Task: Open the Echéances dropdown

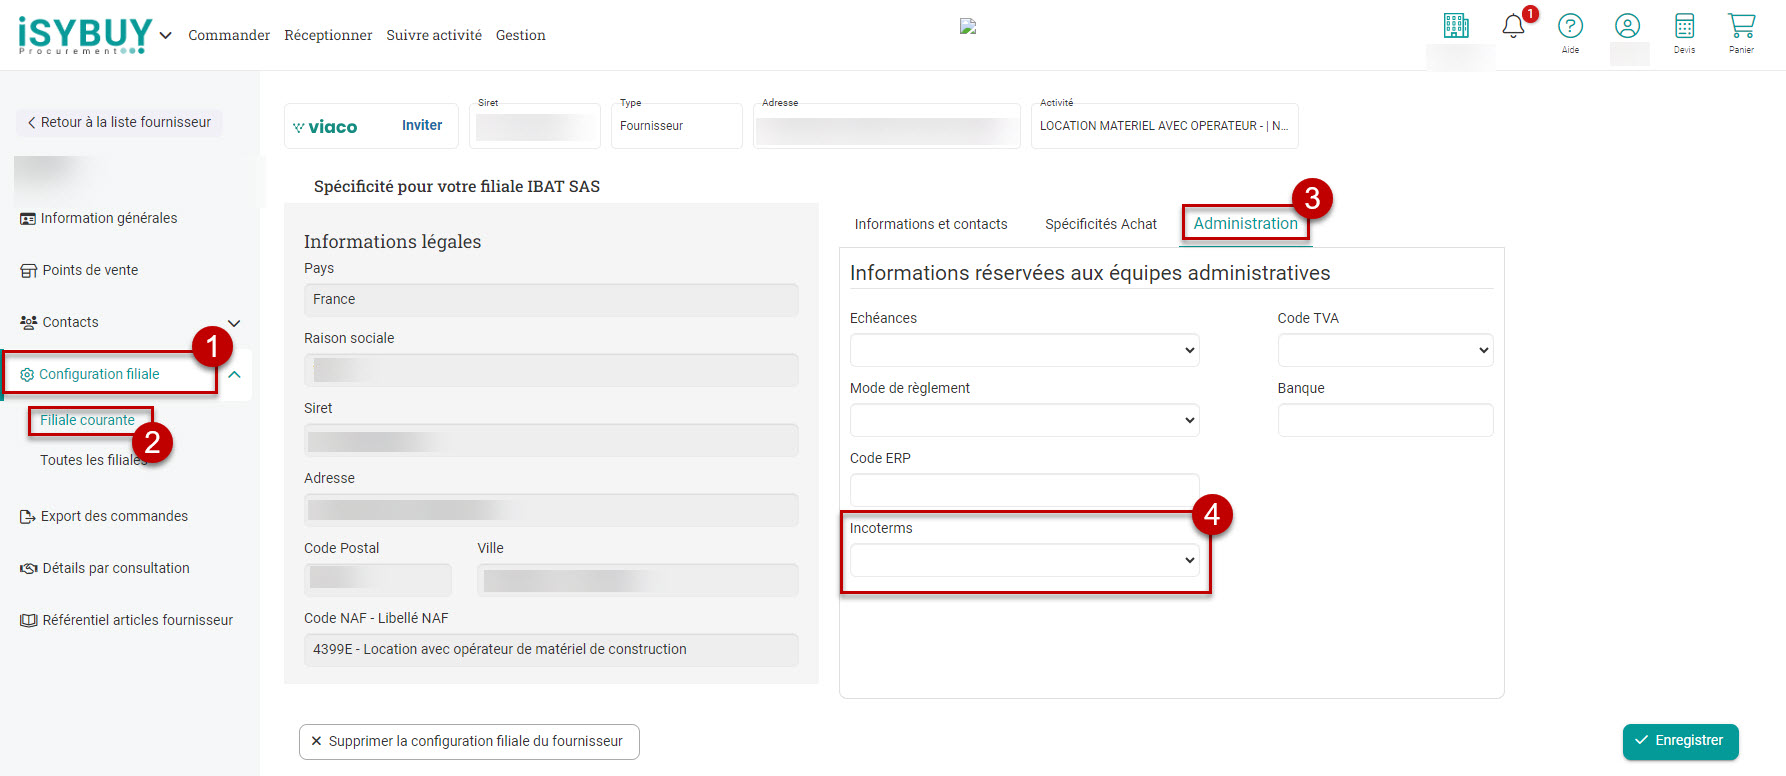Action: click(1024, 350)
